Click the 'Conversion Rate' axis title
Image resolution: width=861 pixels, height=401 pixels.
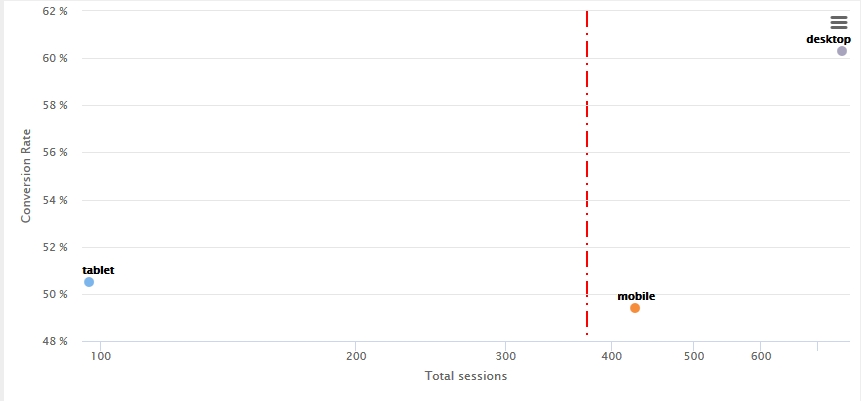click(26, 176)
